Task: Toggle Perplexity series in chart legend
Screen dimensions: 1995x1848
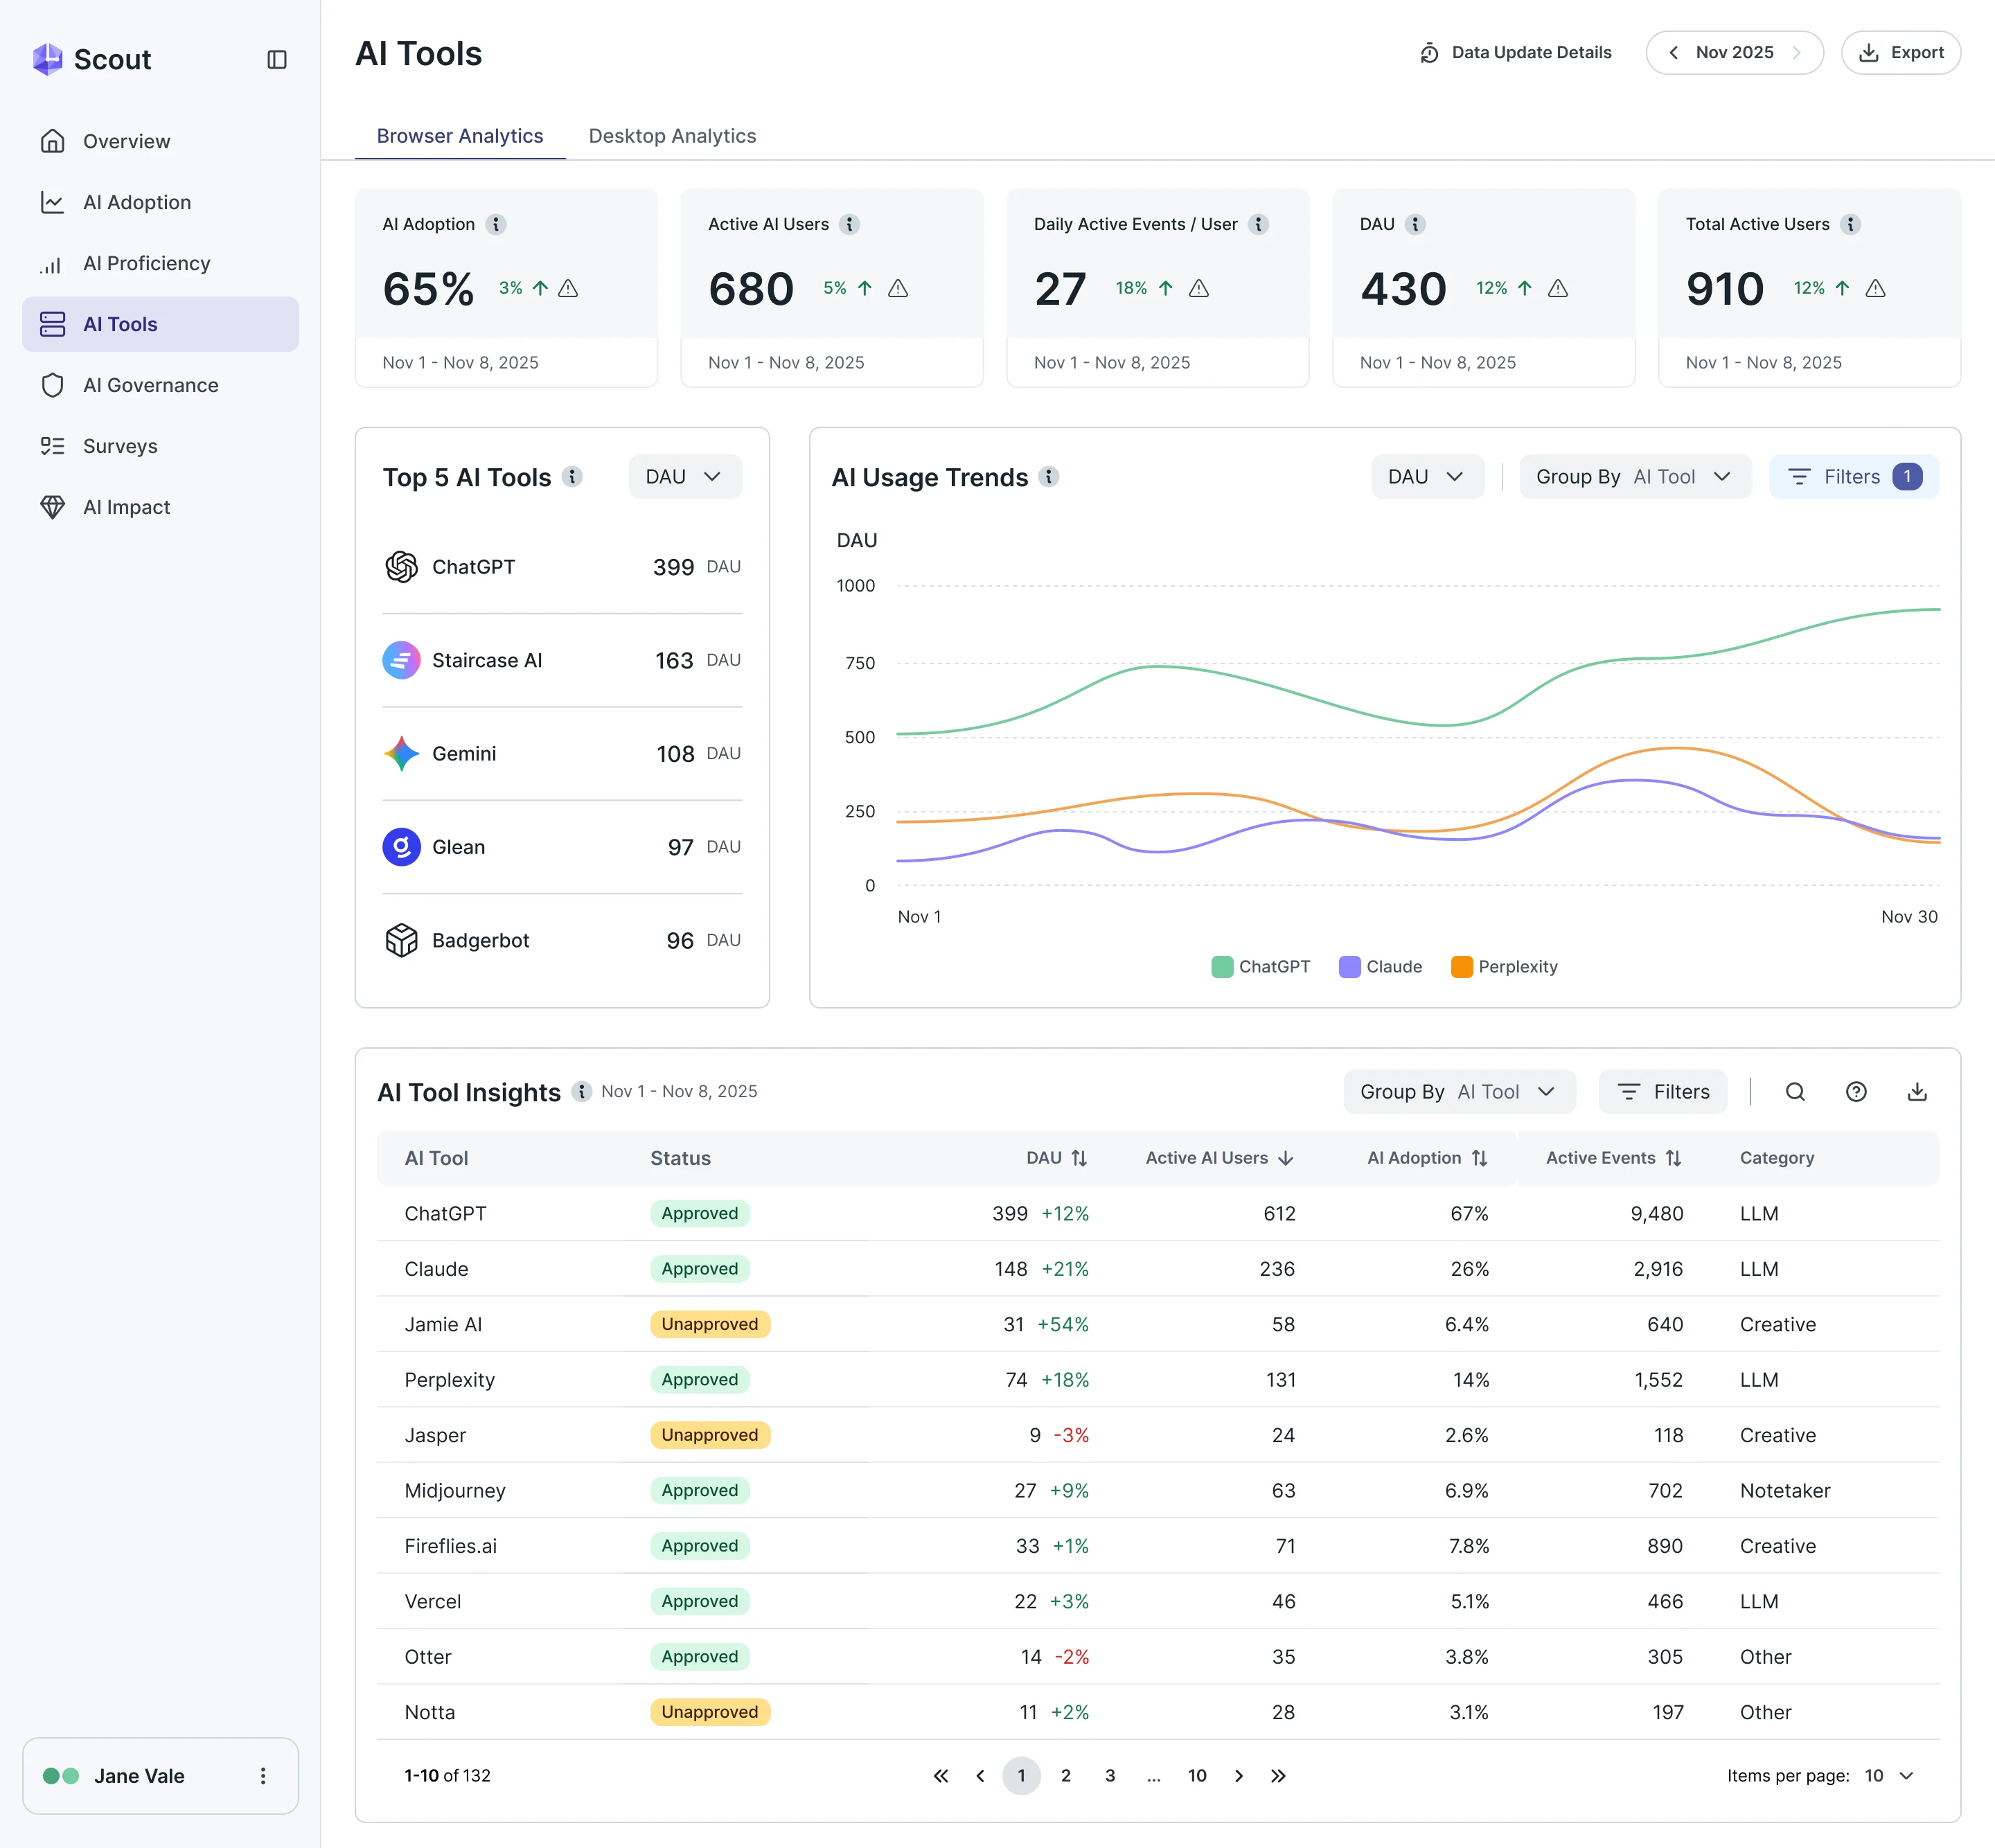Action: (x=1504, y=967)
